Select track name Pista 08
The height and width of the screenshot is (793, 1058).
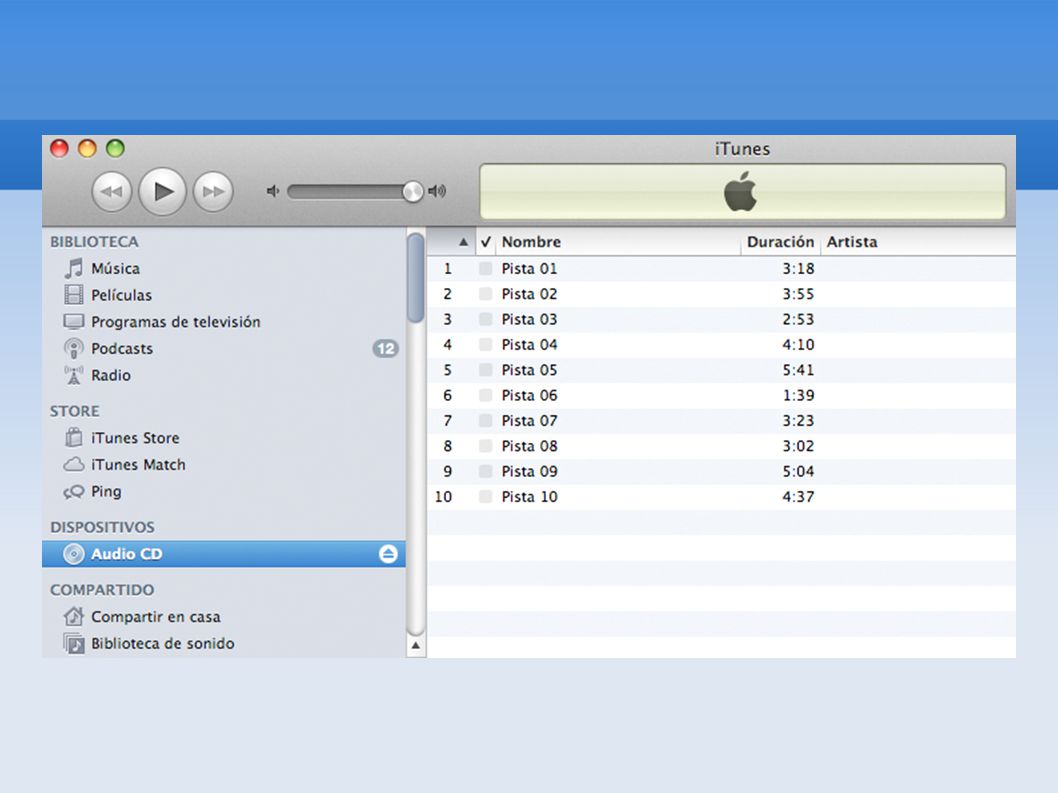click(x=529, y=445)
